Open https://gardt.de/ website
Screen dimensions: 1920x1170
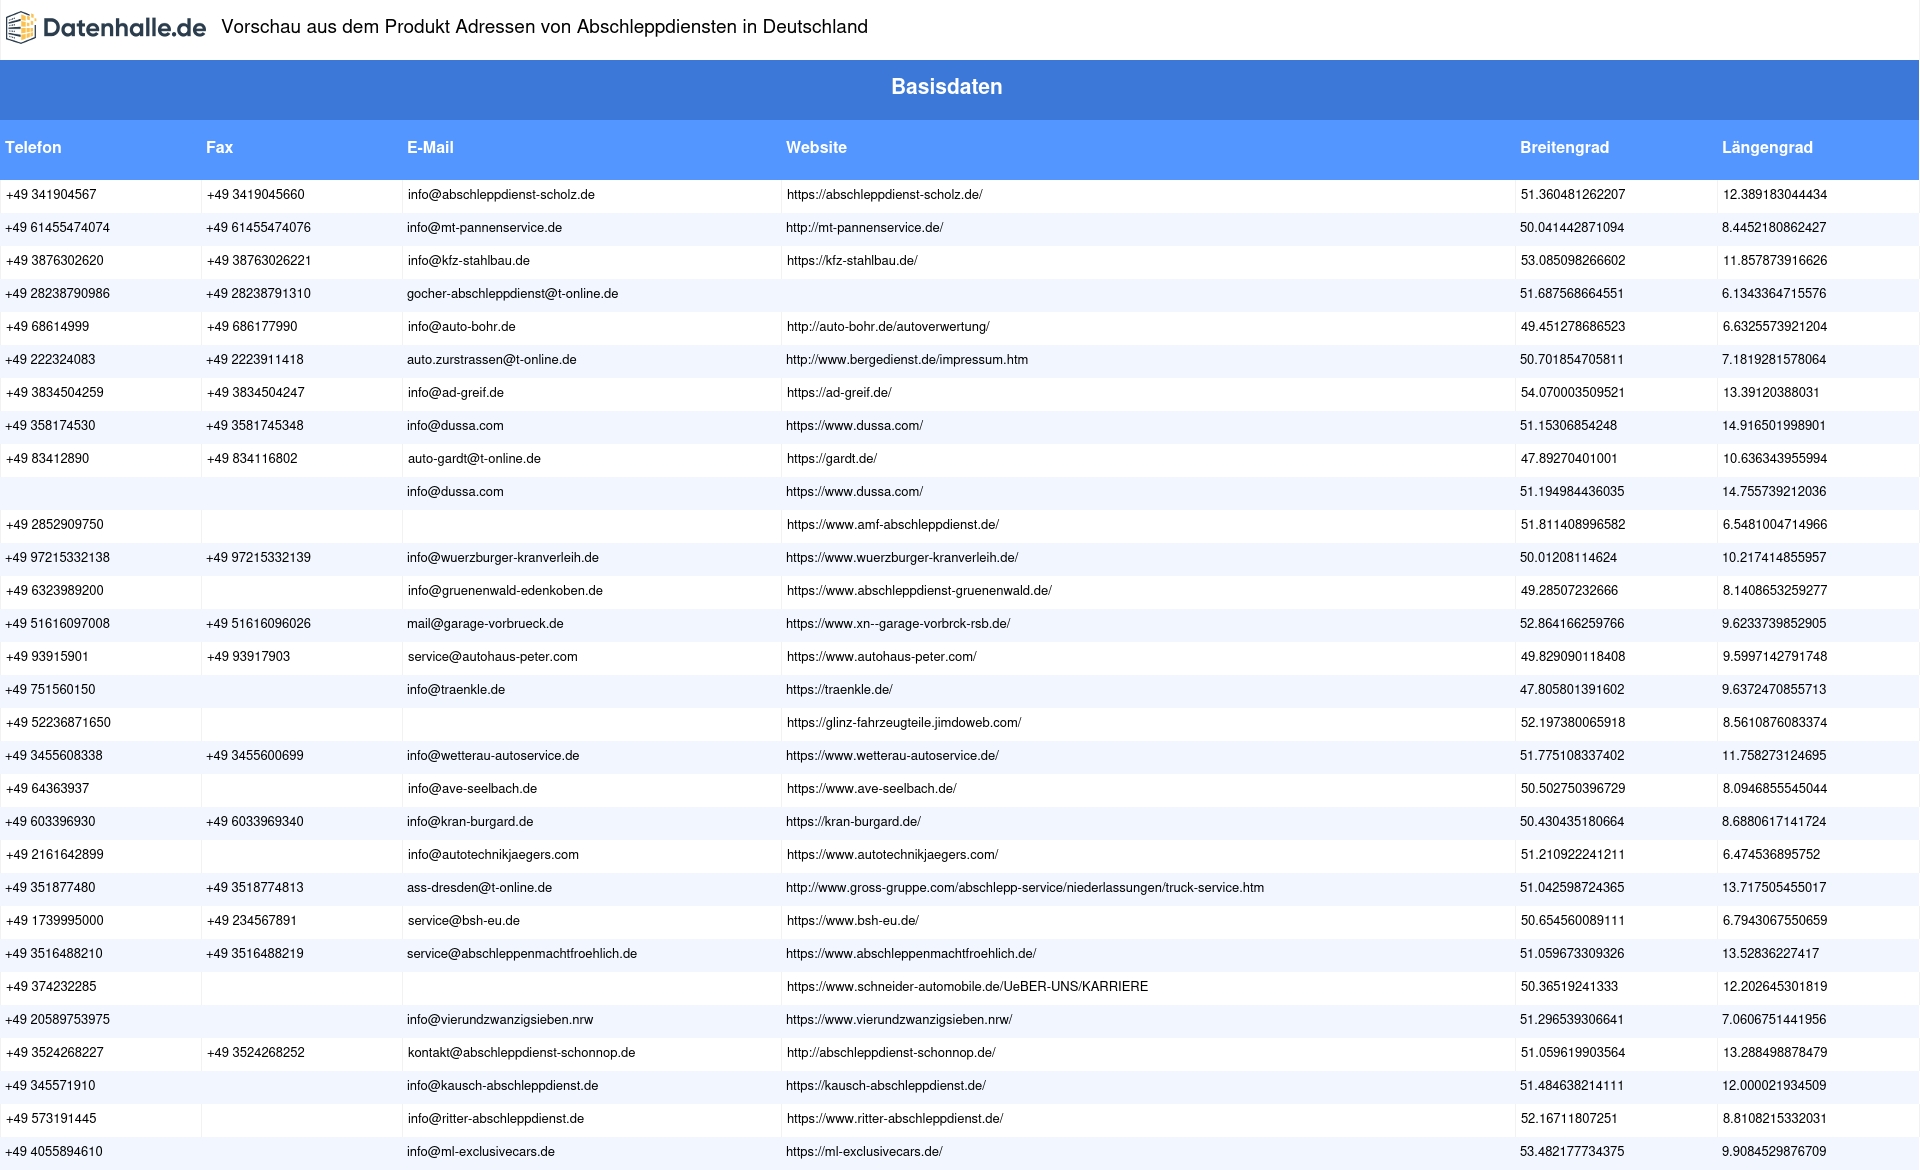pos(832,459)
